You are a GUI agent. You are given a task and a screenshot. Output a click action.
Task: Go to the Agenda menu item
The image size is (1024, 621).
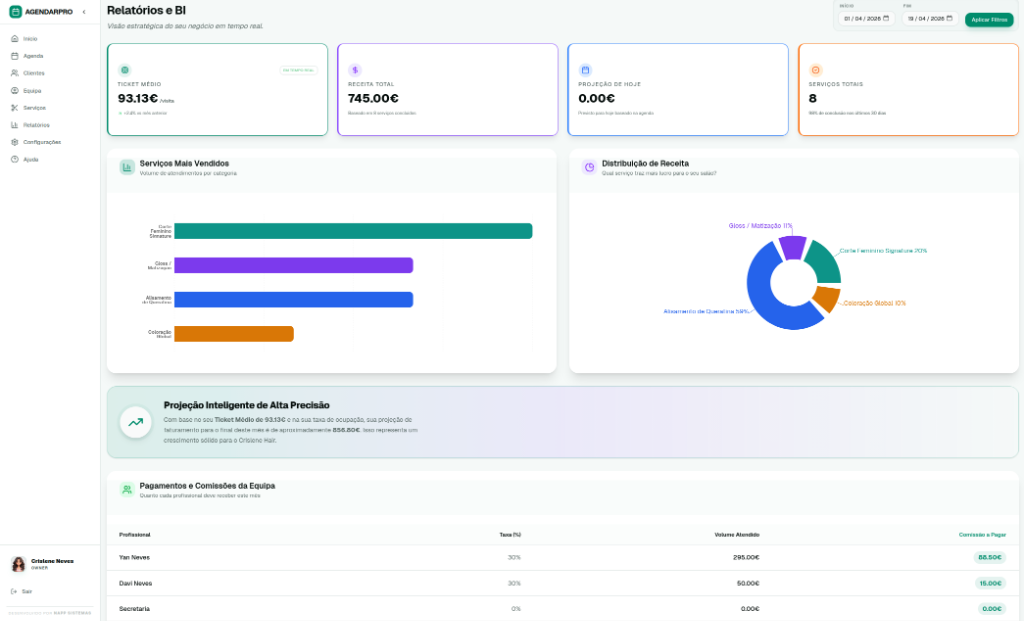33,56
